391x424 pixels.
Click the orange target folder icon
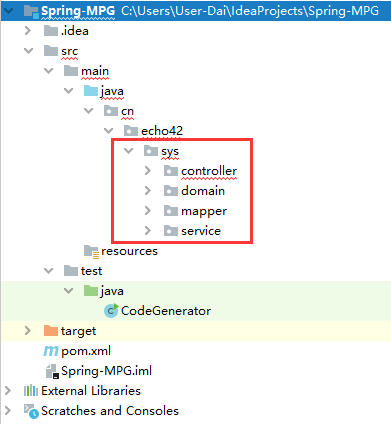coord(51,331)
